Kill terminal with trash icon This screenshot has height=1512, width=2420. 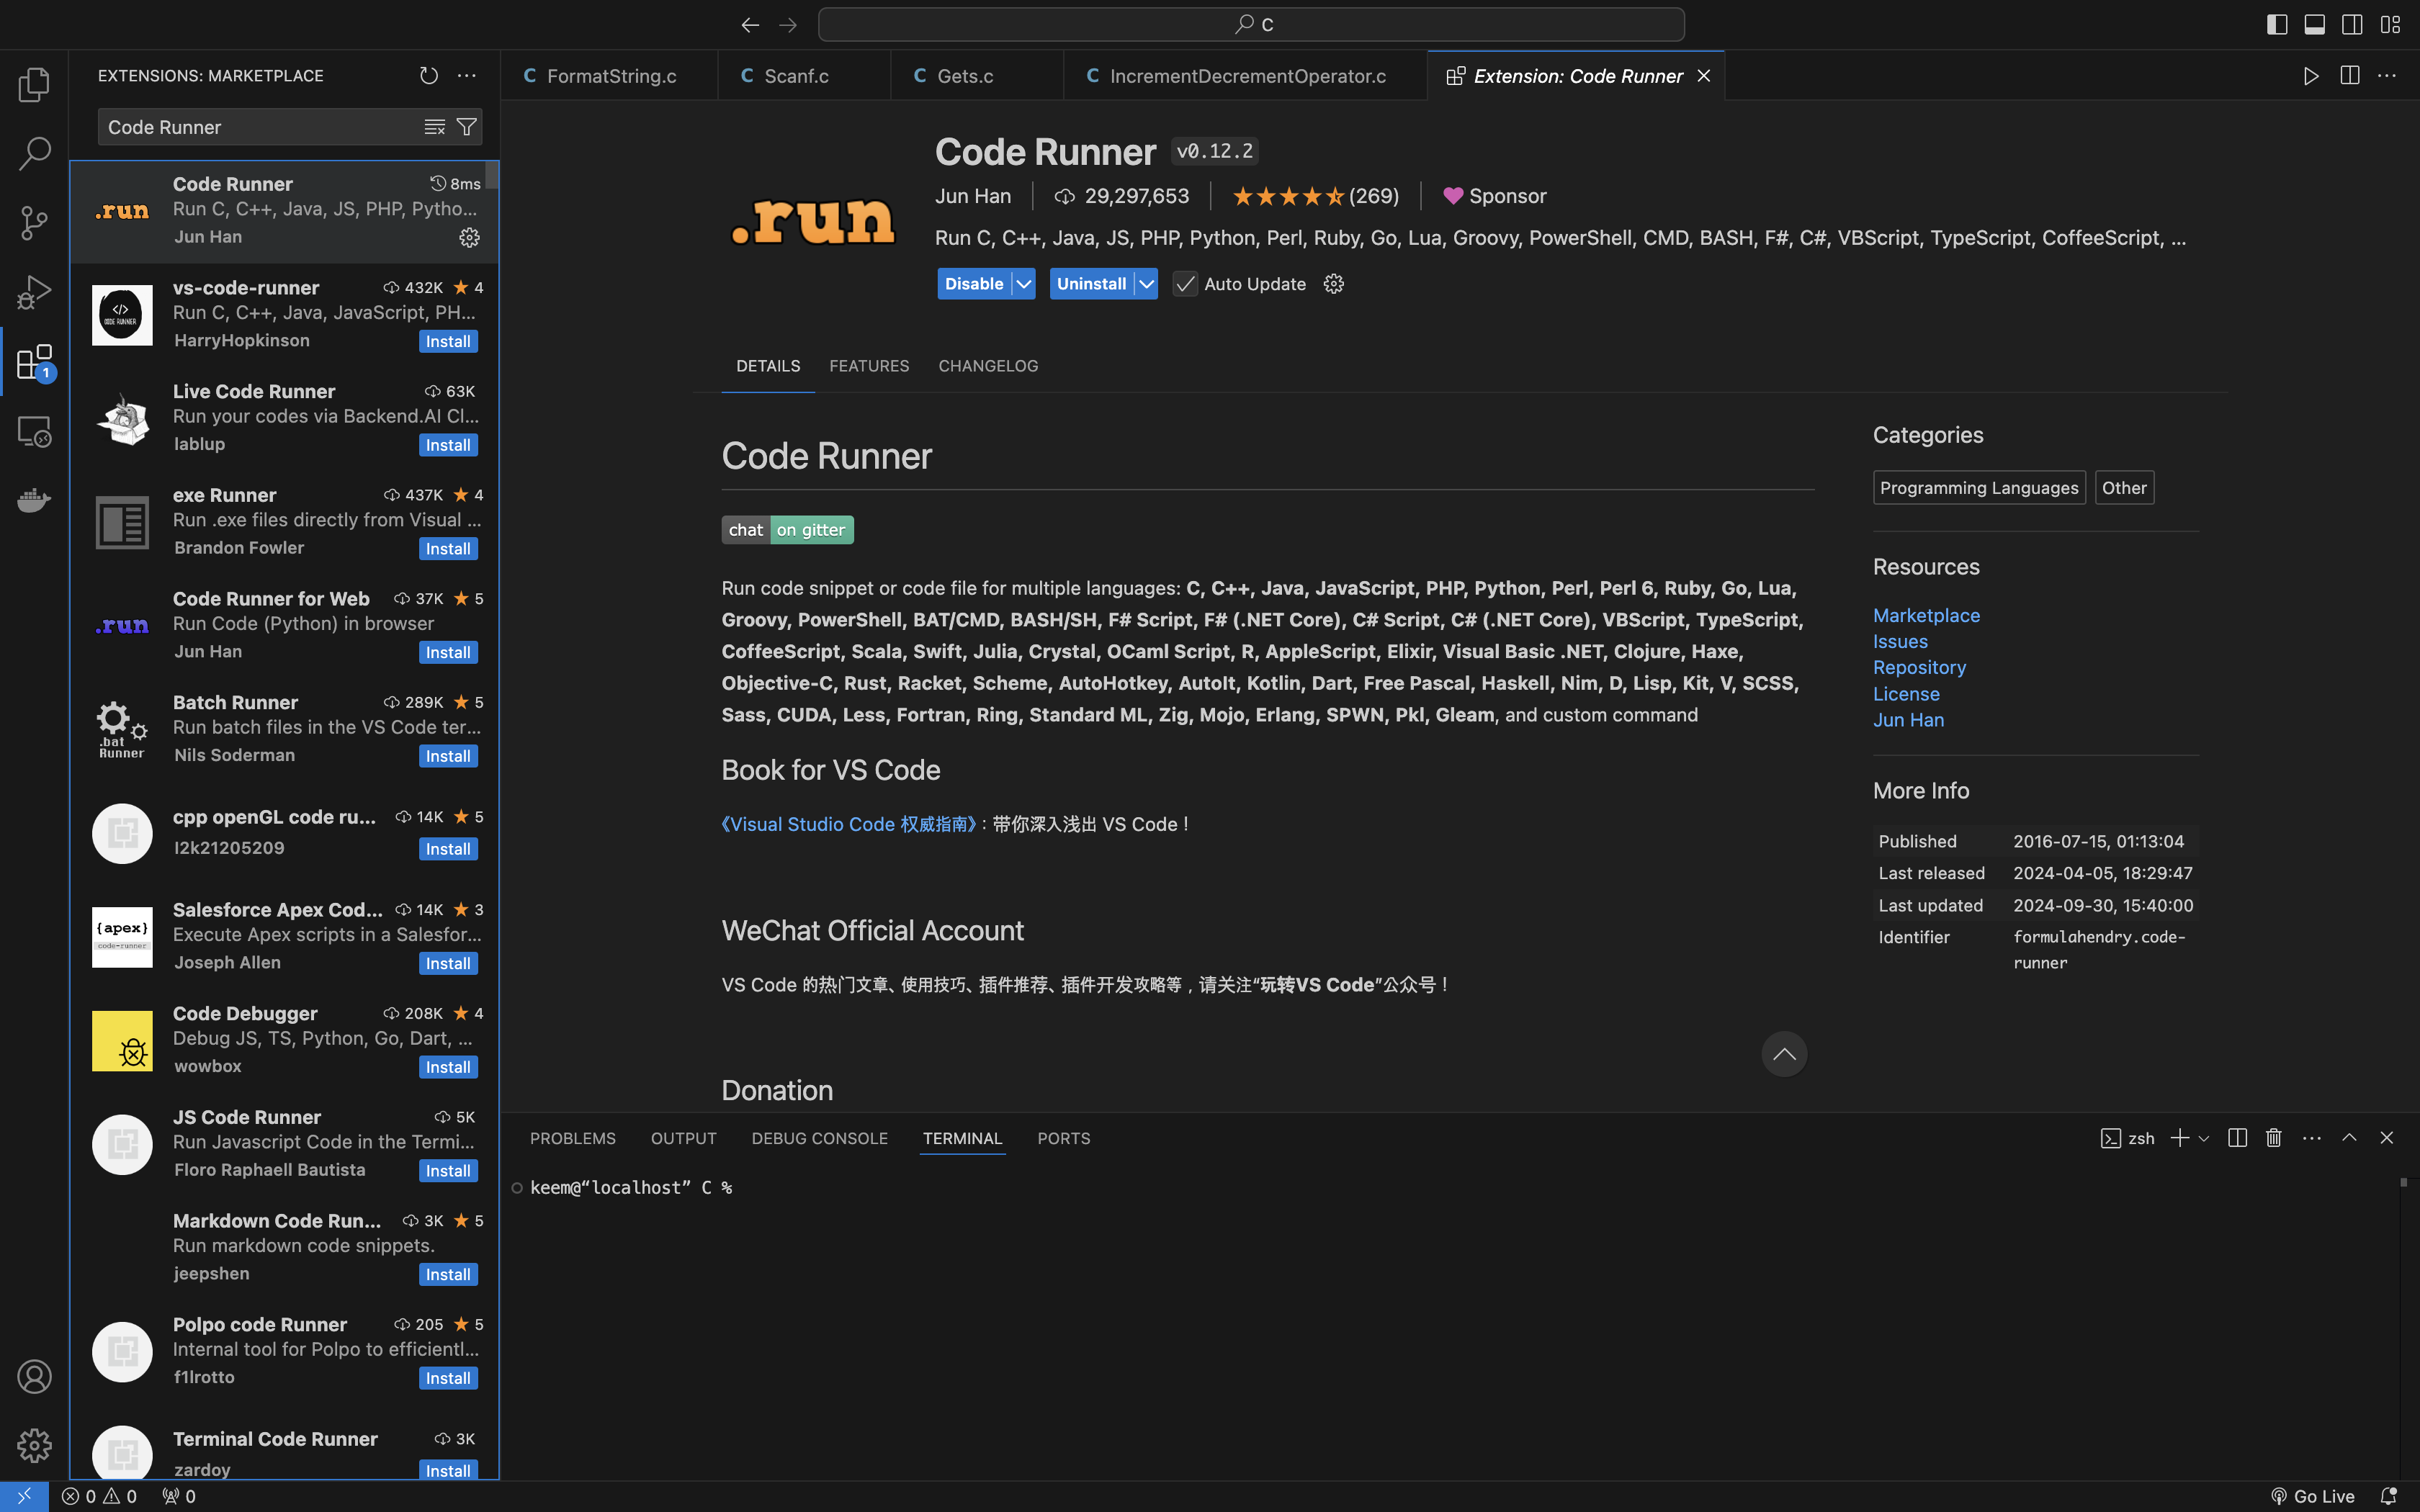[2274, 1138]
